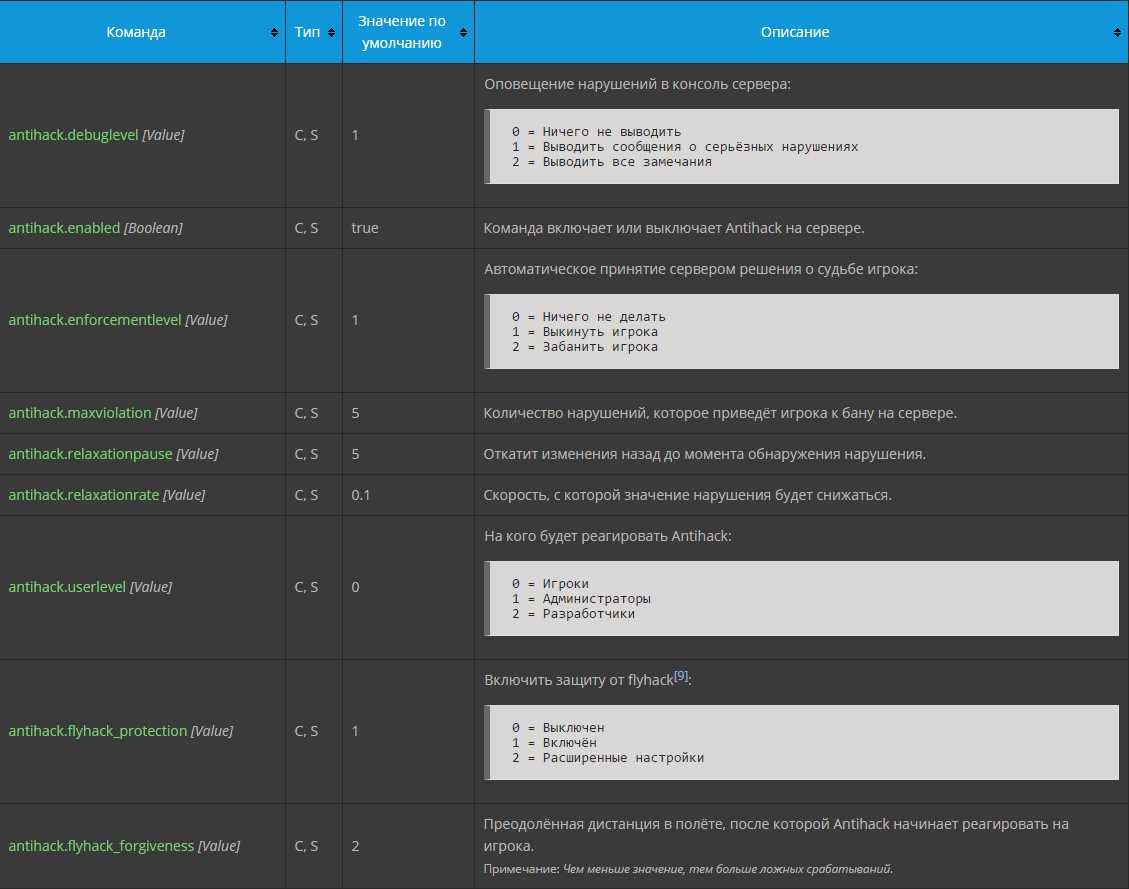The image size is (1129, 889).
Task: Click 'Автоматическое принятие сервером решения' text
Action: pyautogui.click(x=701, y=268)
